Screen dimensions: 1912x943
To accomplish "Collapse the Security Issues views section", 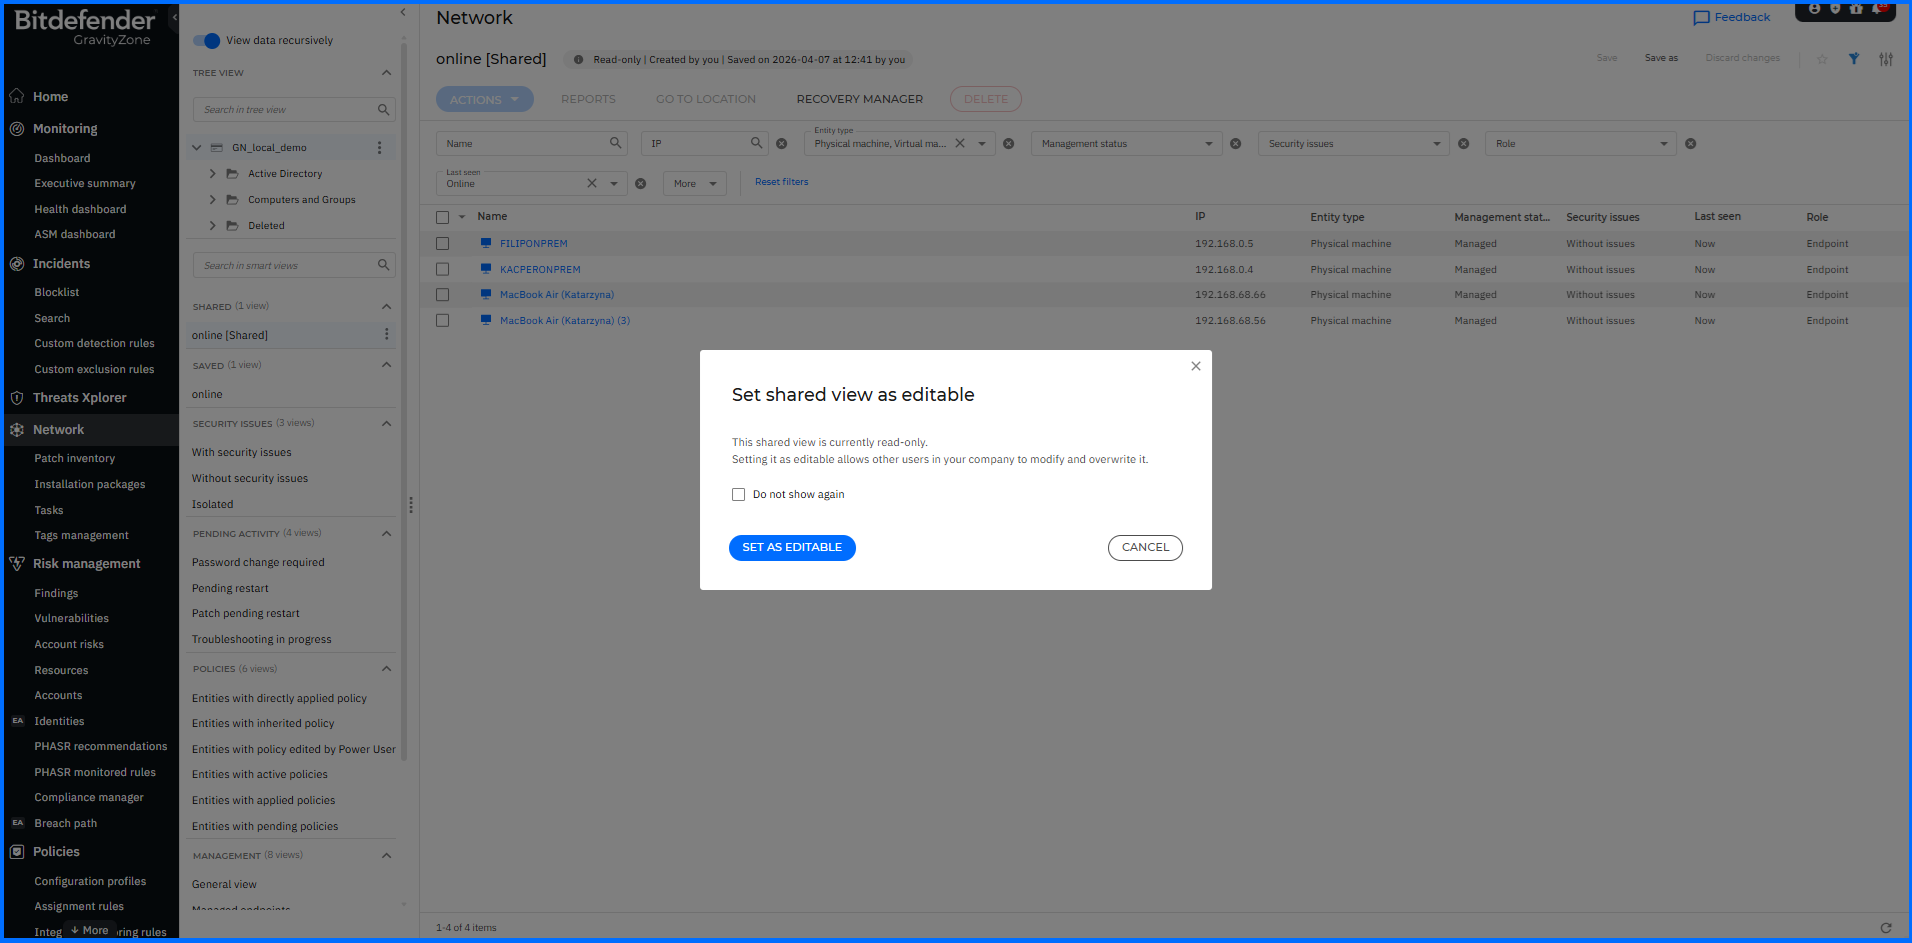I will 386,424.
